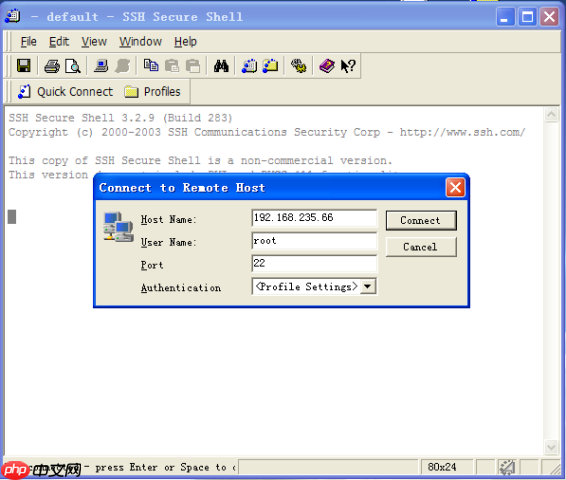Maximize the SSH Secure Shell window

tap(527, 17)
